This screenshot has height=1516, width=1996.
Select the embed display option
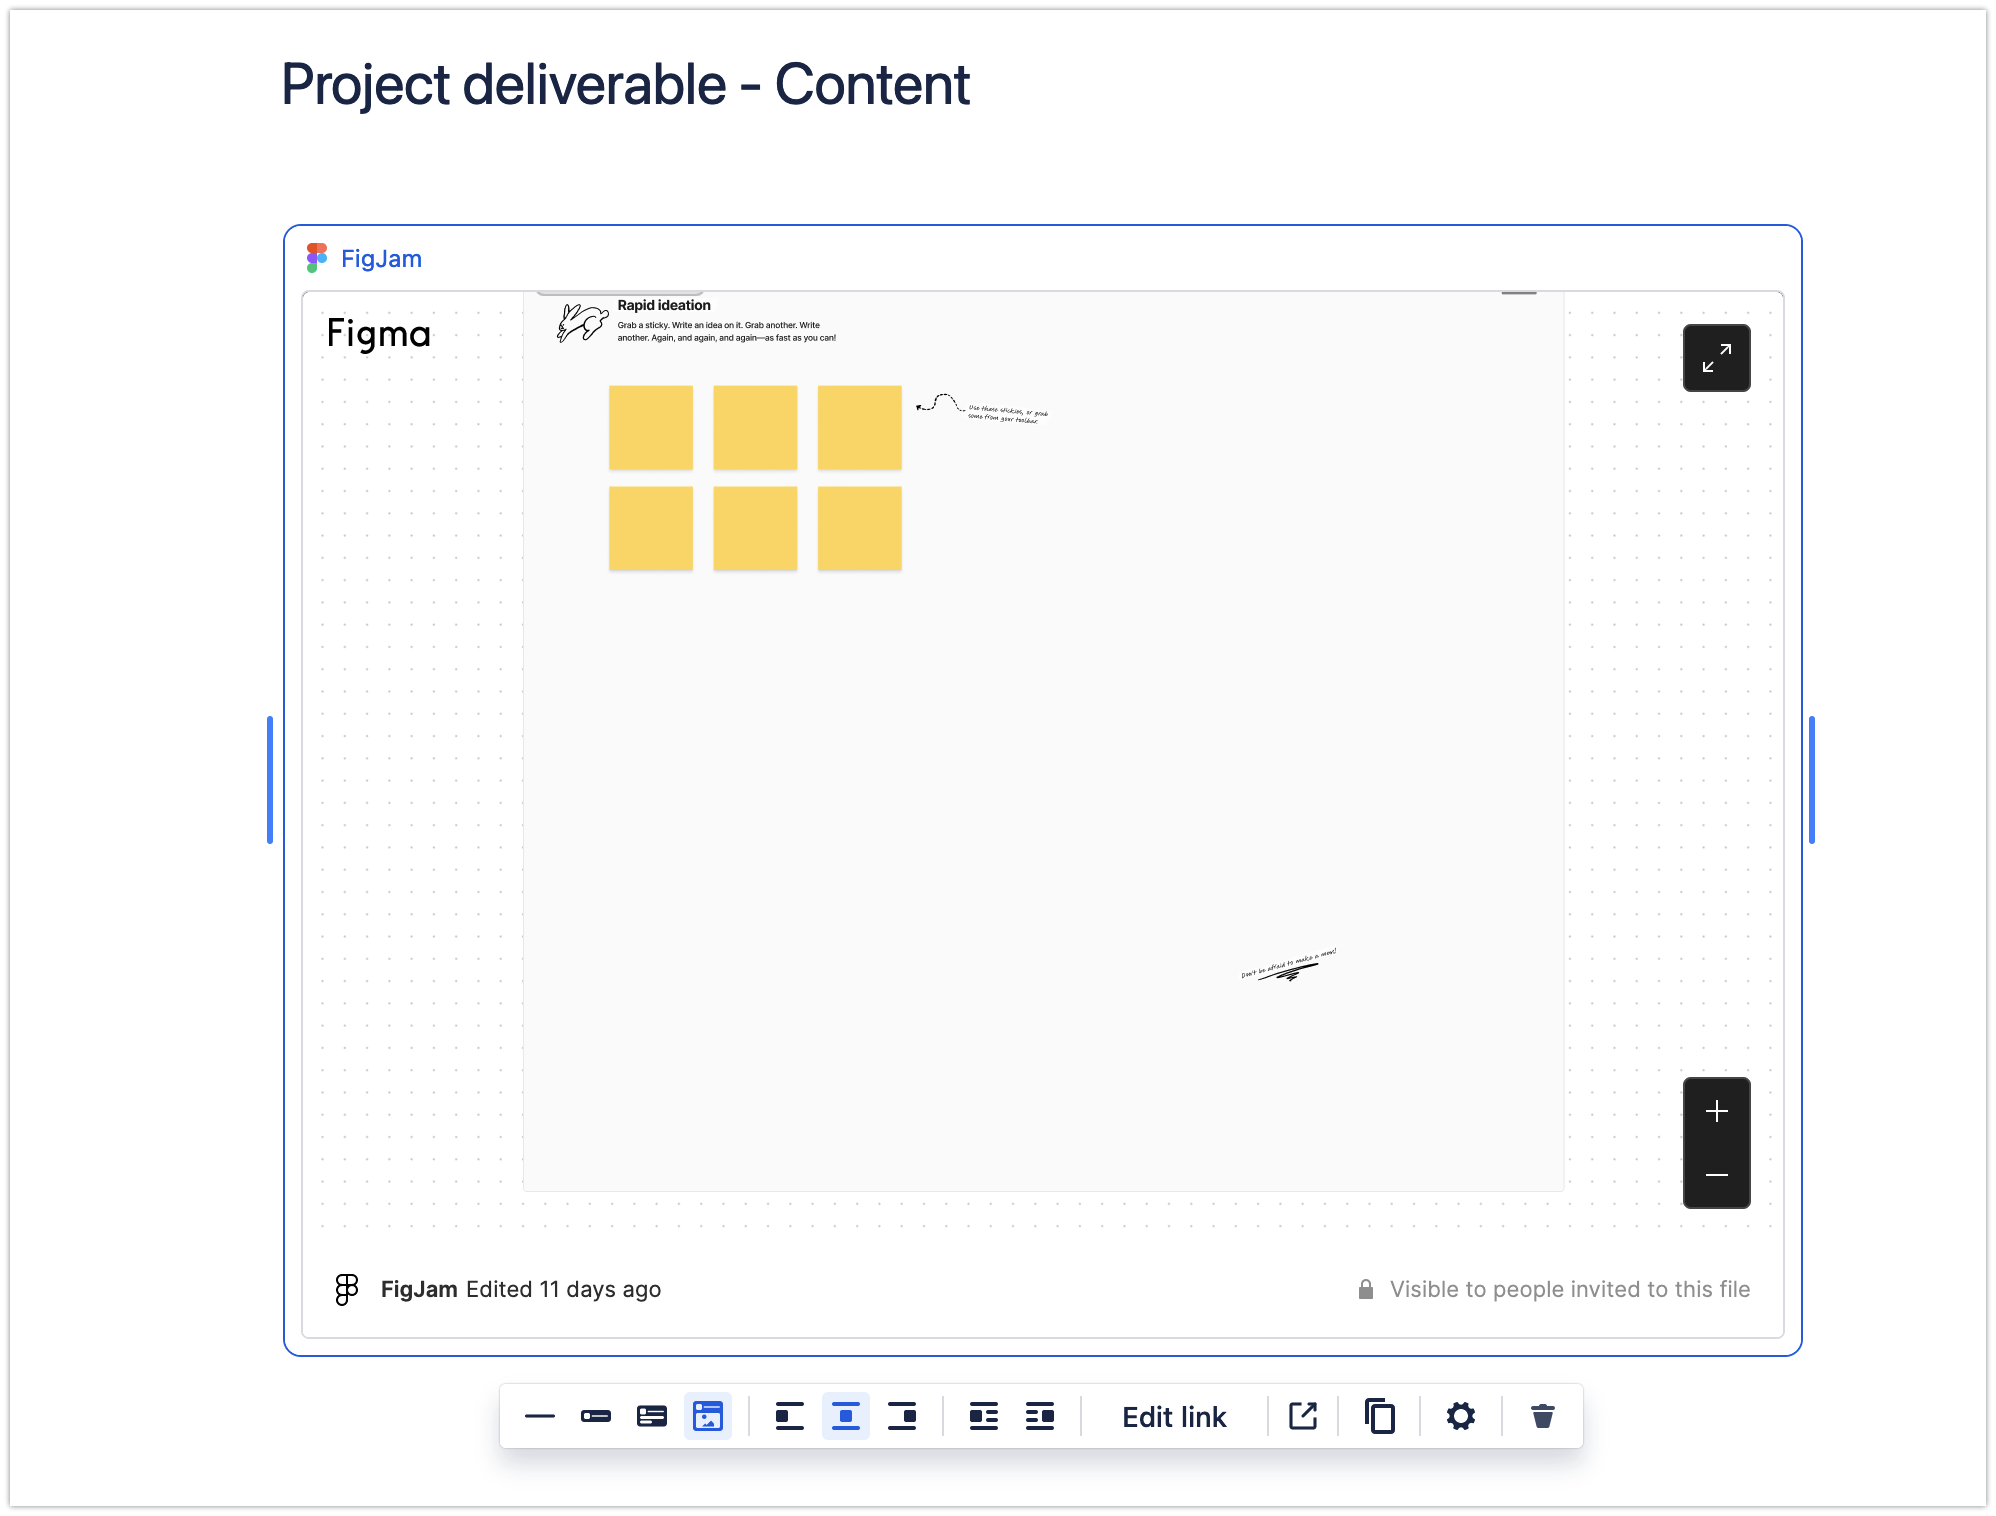(x=708, y=1416)
